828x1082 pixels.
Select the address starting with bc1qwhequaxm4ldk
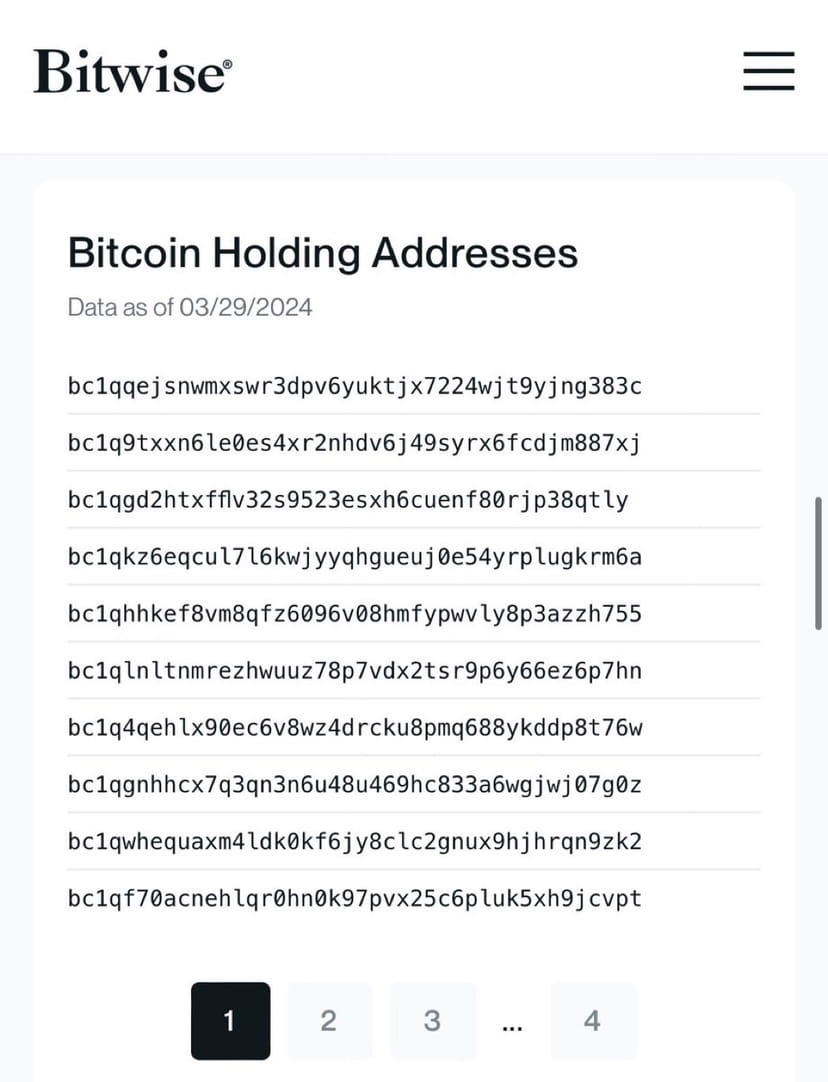pos(354,842)
